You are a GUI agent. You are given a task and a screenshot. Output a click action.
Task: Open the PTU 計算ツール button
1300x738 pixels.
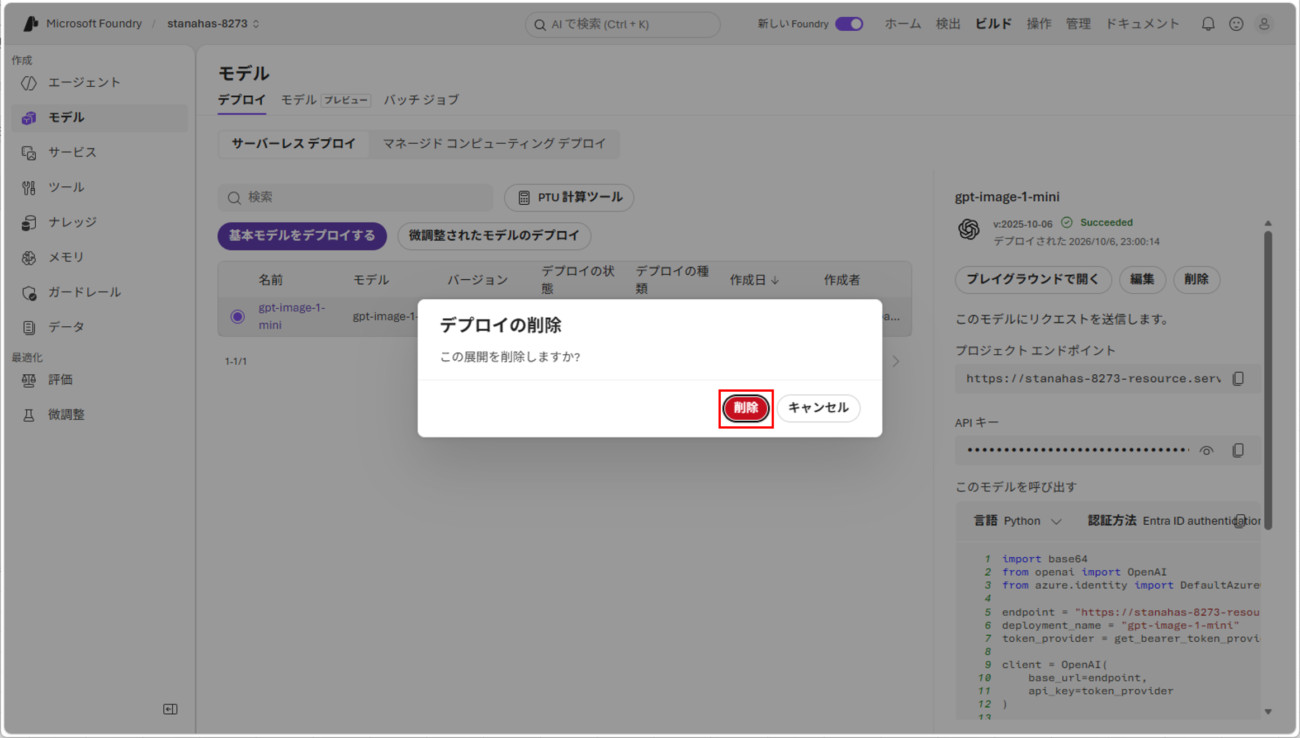coord(569,198)
